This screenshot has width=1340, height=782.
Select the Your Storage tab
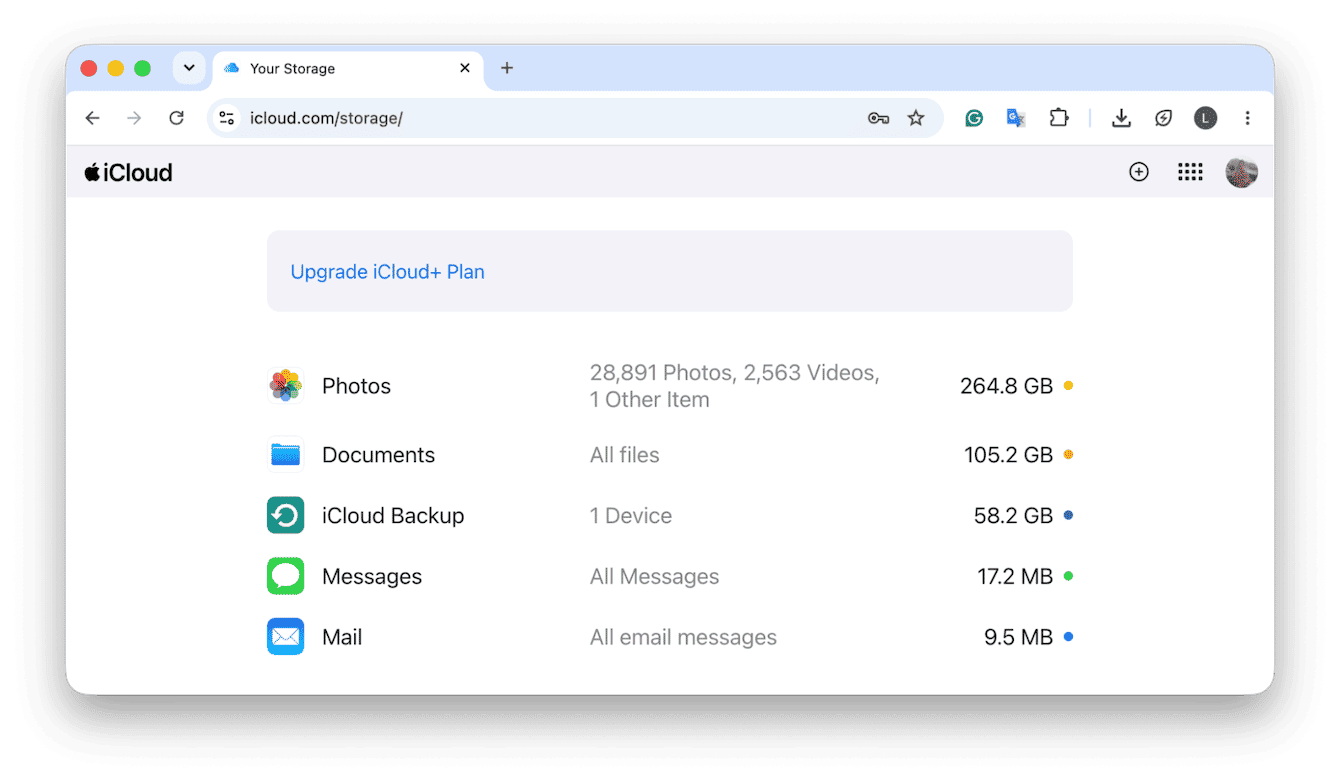(348, 68)
